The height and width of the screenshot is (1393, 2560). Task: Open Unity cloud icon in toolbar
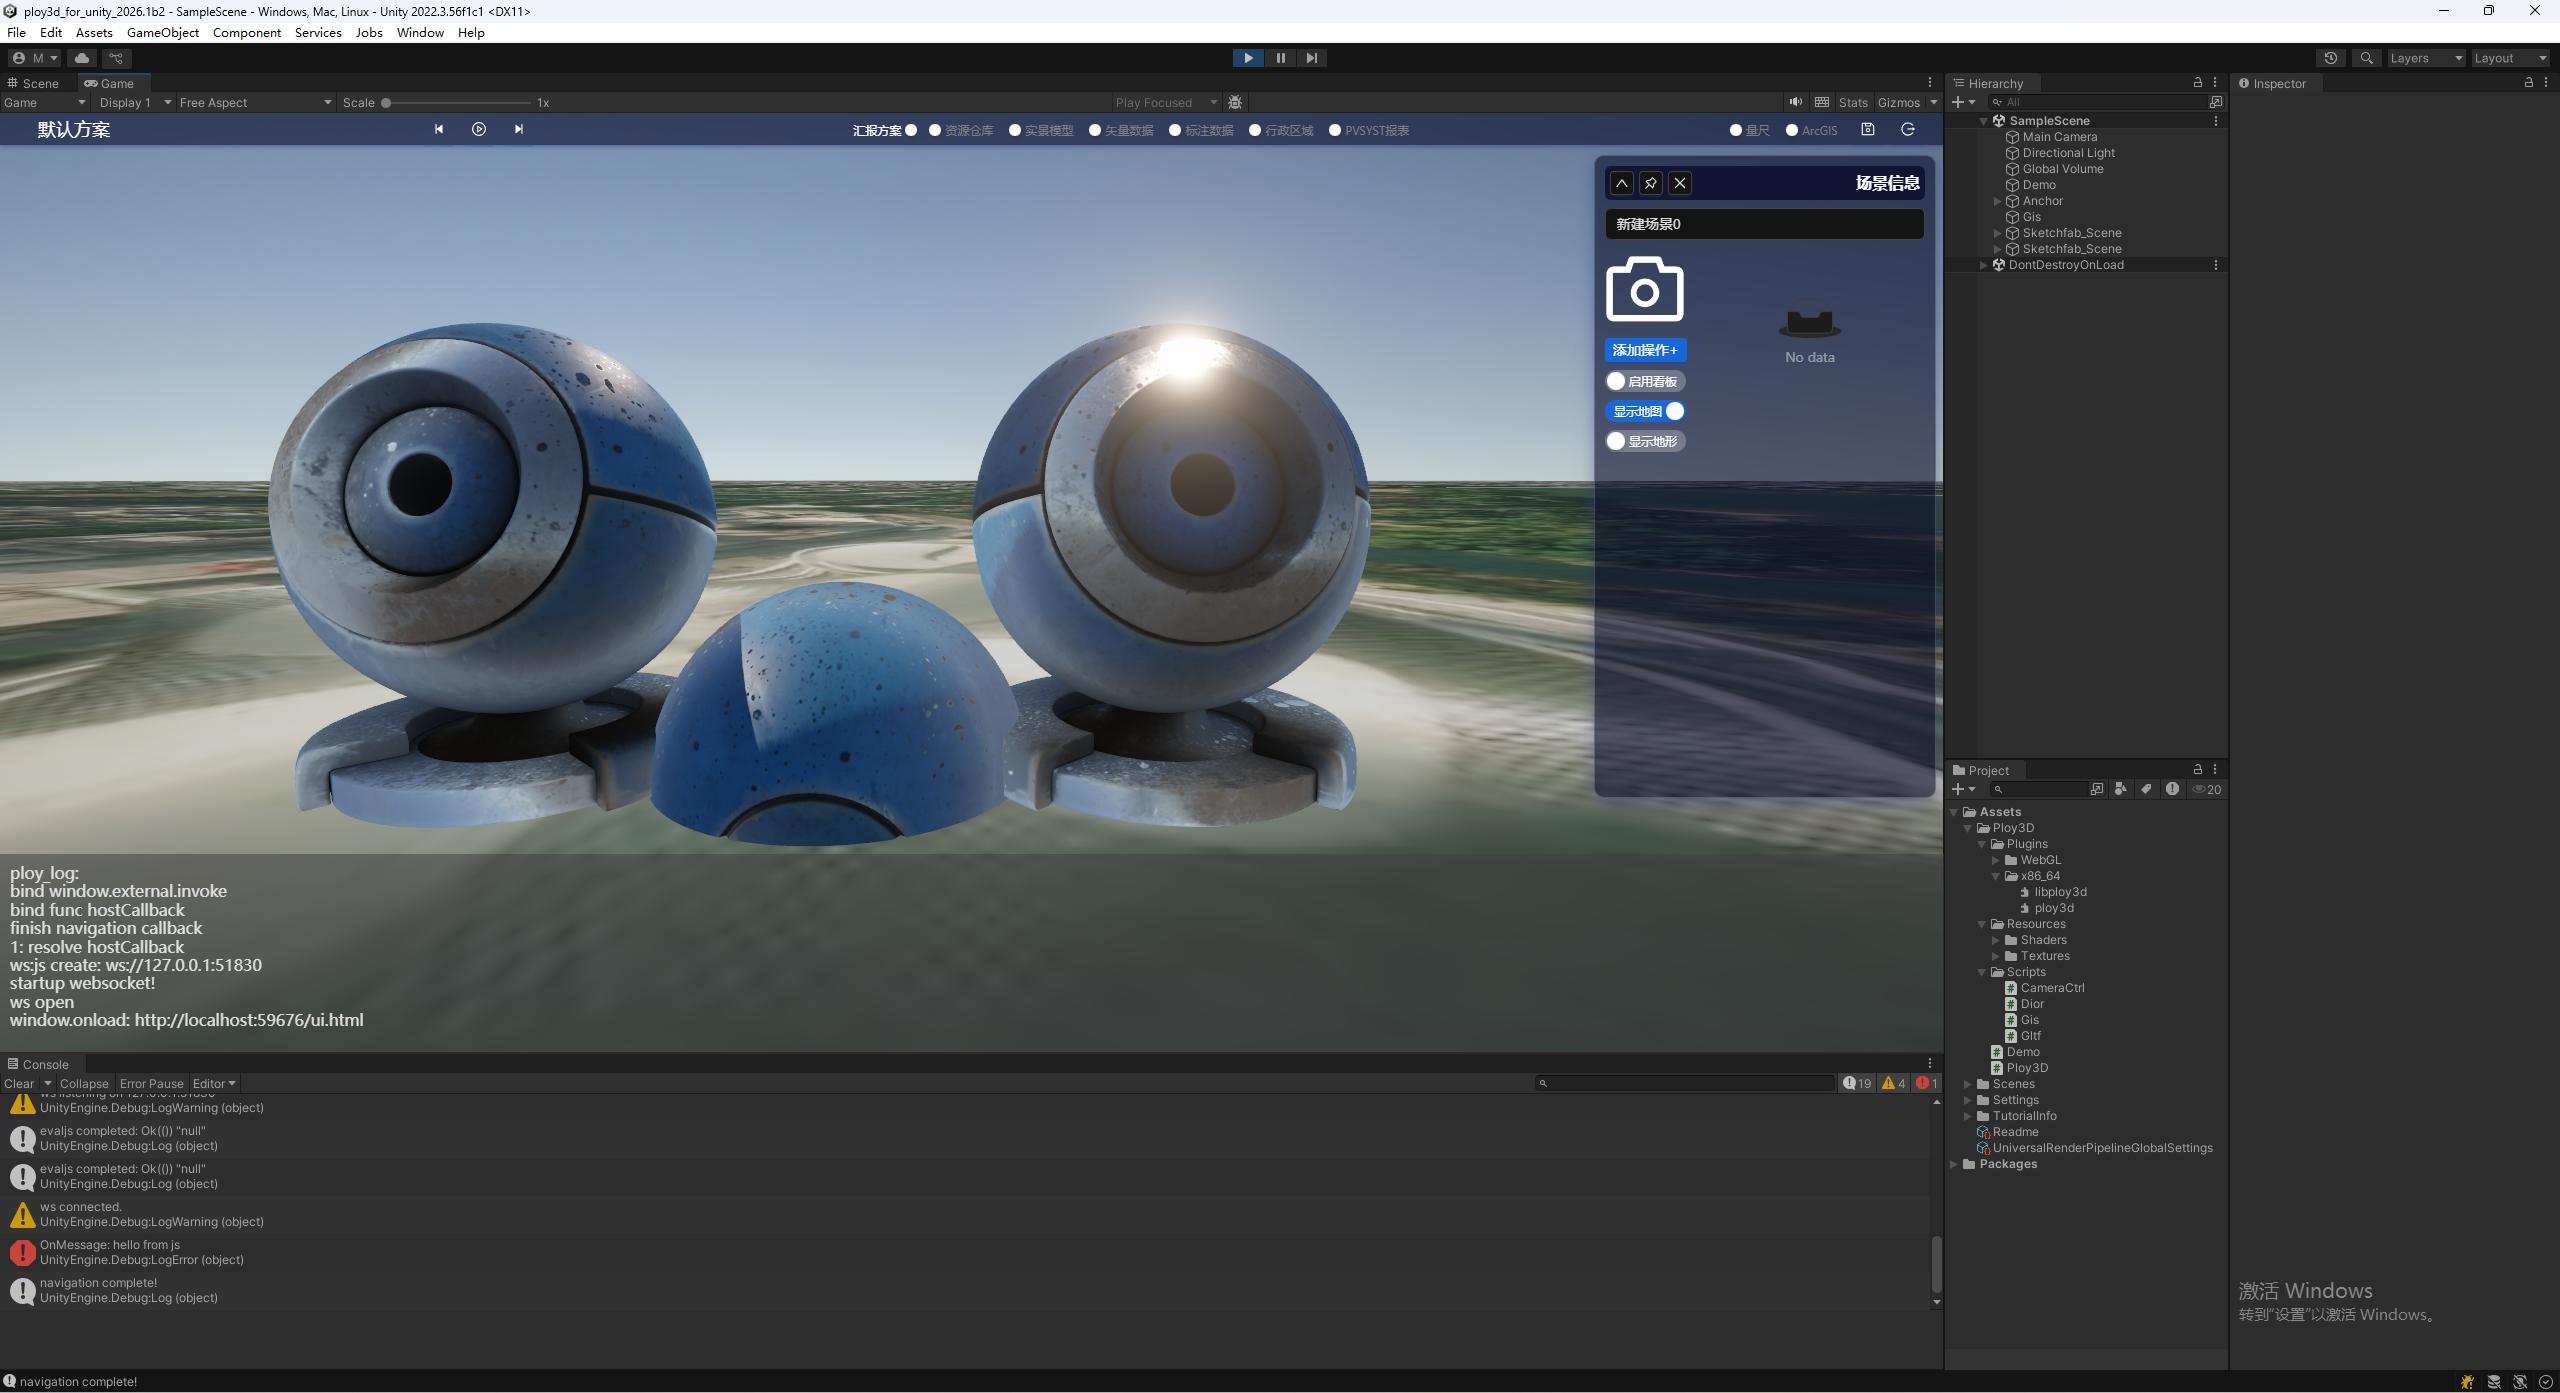point(82,58)
